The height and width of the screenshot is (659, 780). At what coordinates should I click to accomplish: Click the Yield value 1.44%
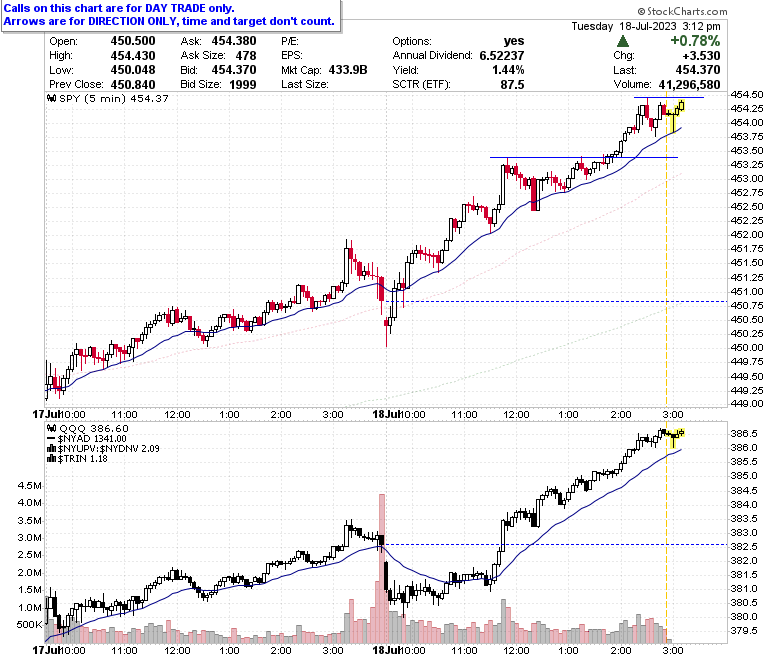(508, 70)
